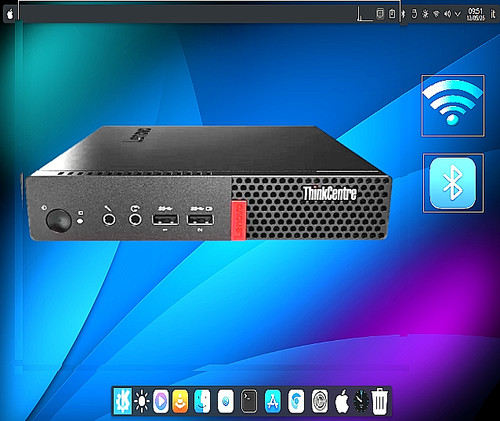Screen dimensions: 500x421
Task: Open the blue swirl browser icon in dock
Action: point(296,401)
